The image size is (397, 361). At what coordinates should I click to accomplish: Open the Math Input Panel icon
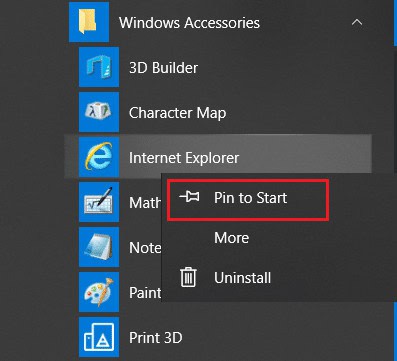[x=99, y=202]
